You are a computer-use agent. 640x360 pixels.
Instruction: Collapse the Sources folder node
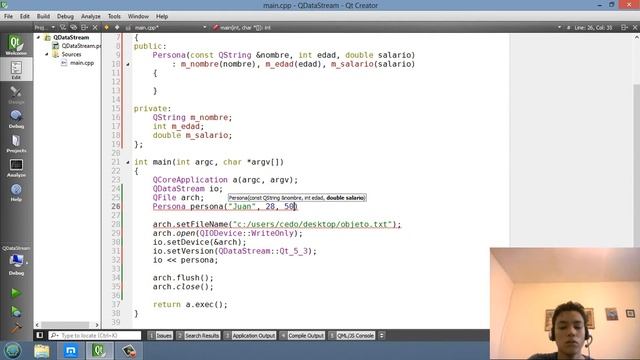tap(47, 54)
